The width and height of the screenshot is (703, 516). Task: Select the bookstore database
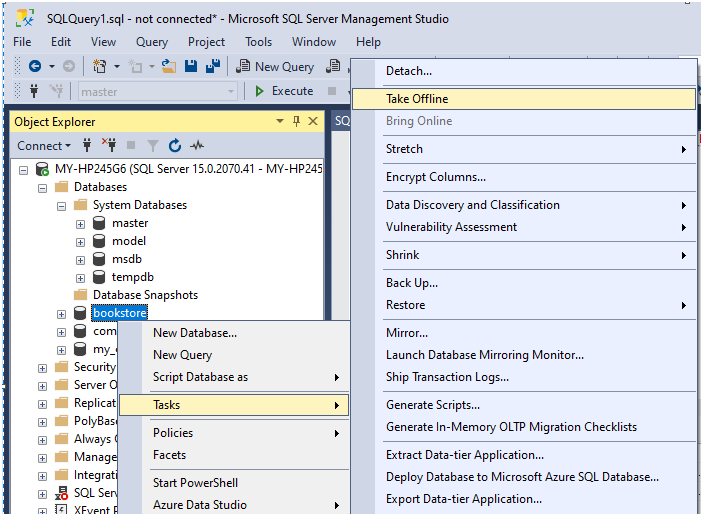point(120,313)
